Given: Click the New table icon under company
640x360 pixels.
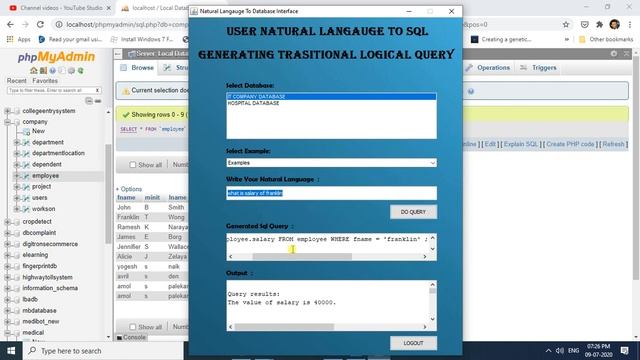Looking at the screenshot, I should point(27,131).
